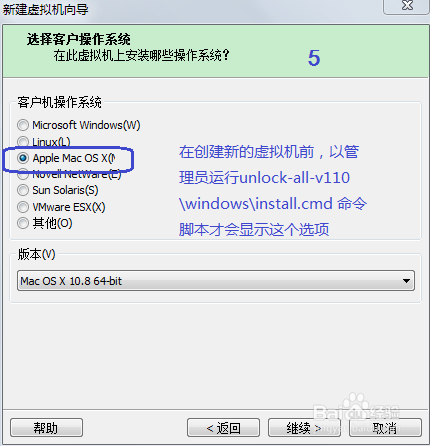Select the 其他(O) radio option
The height and width of the screenshot is (446, 430).
click(23, 223)
